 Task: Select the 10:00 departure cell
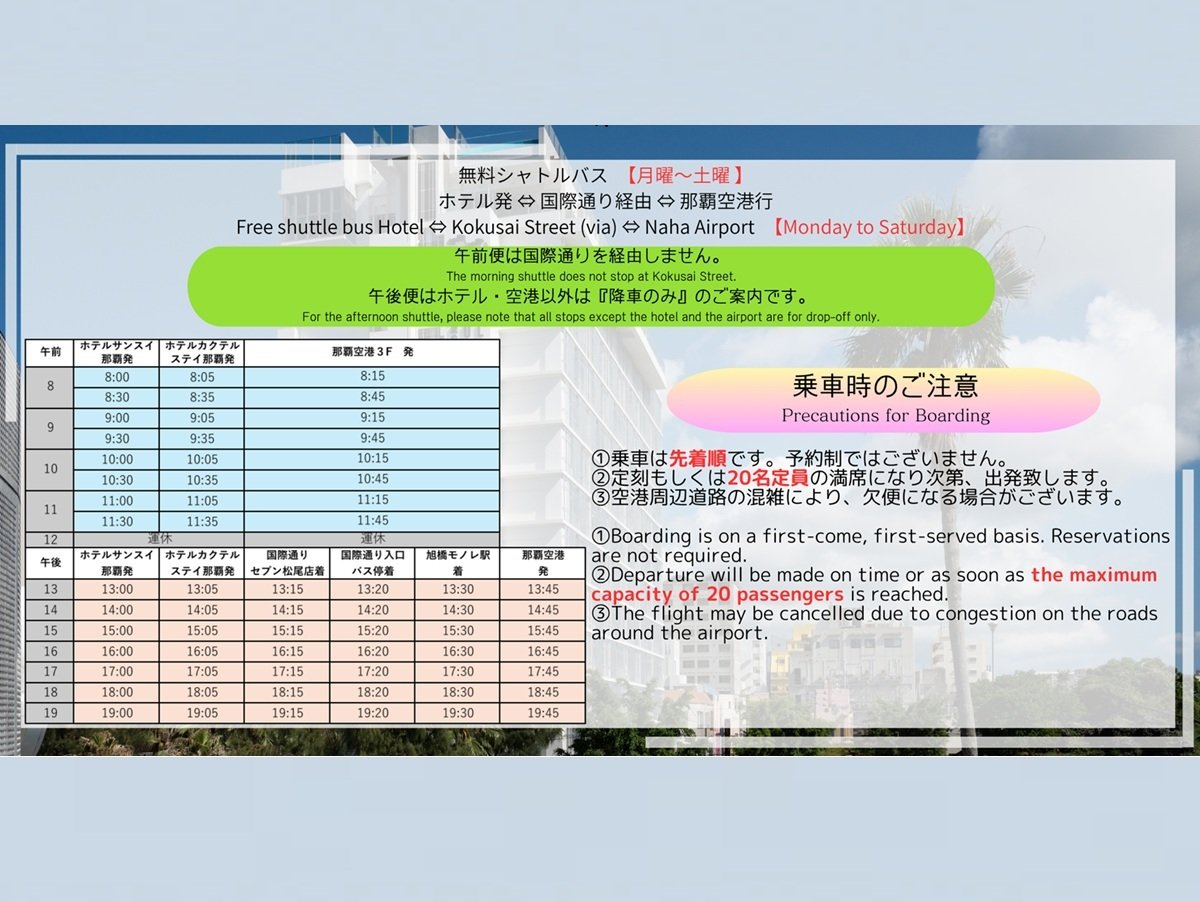(117, 459)
